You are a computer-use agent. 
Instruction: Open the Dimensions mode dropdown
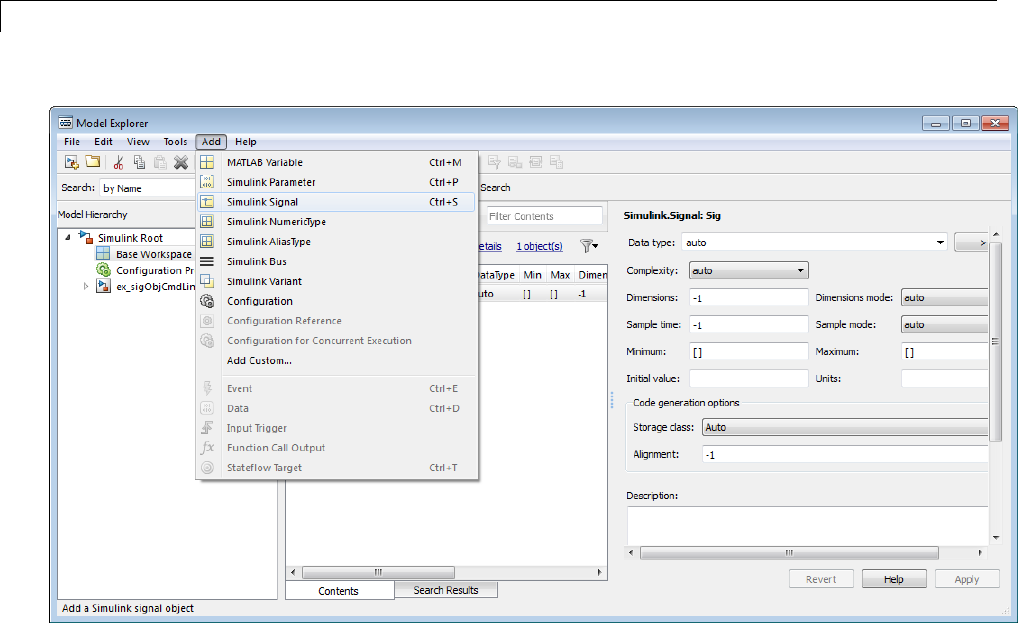(x=945, y=298)
